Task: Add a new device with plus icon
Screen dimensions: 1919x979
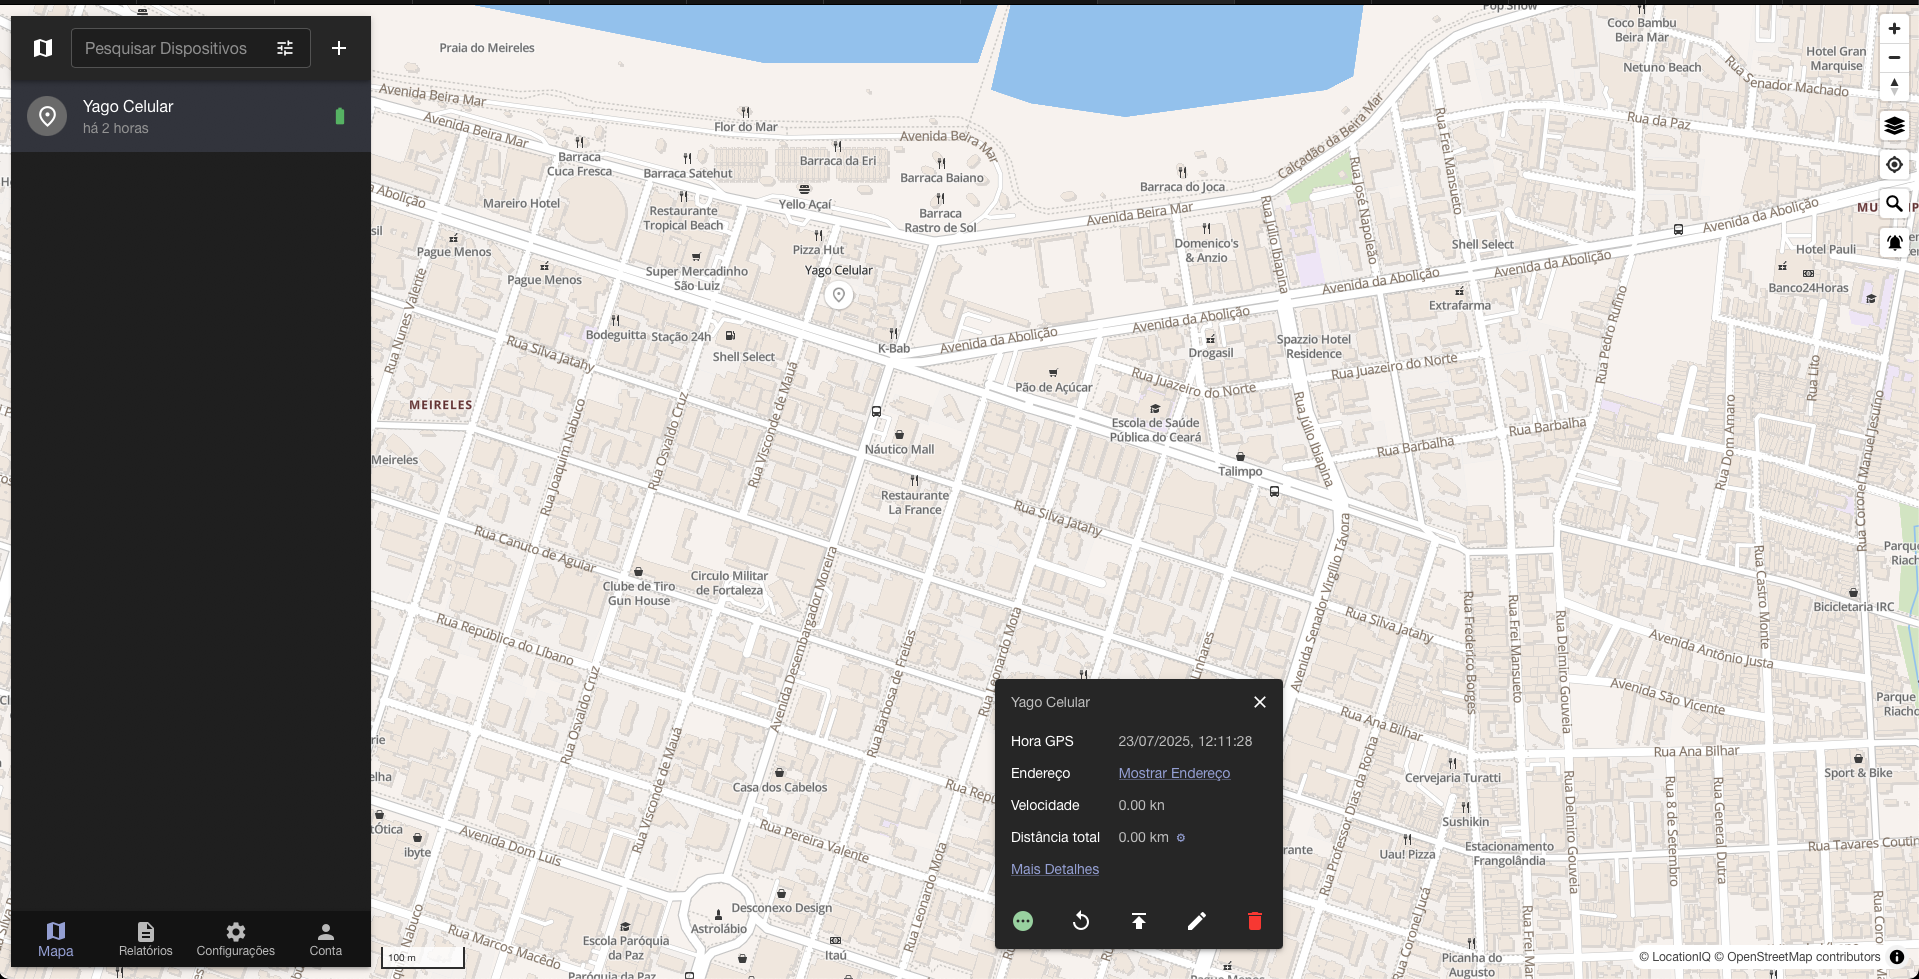Action: 339,48
